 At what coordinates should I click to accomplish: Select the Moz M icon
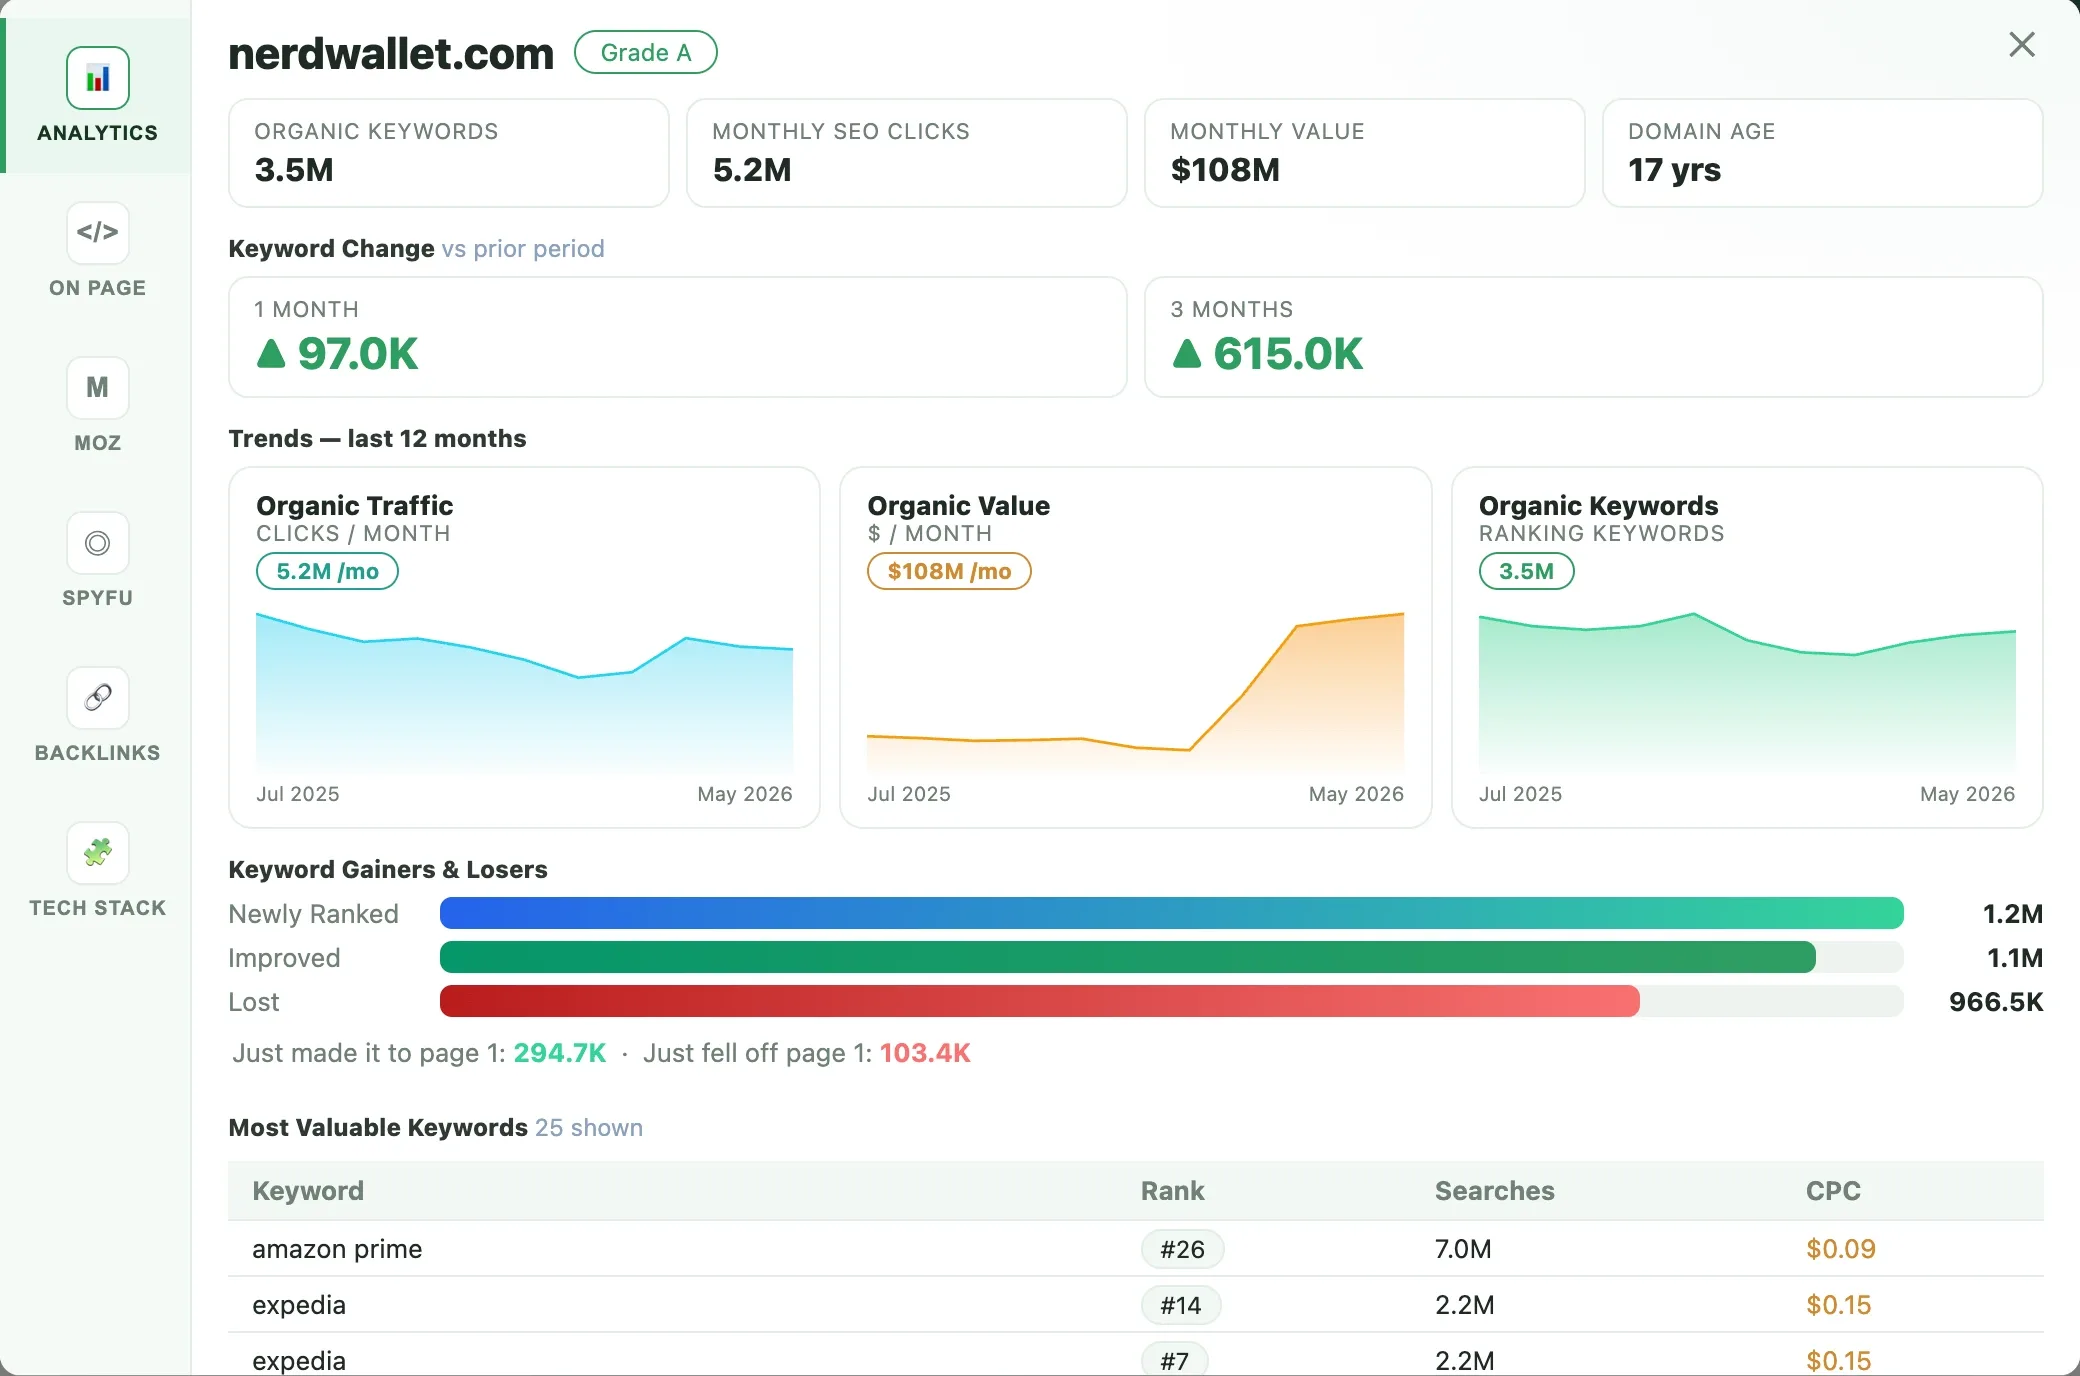(x=98, y=388)
